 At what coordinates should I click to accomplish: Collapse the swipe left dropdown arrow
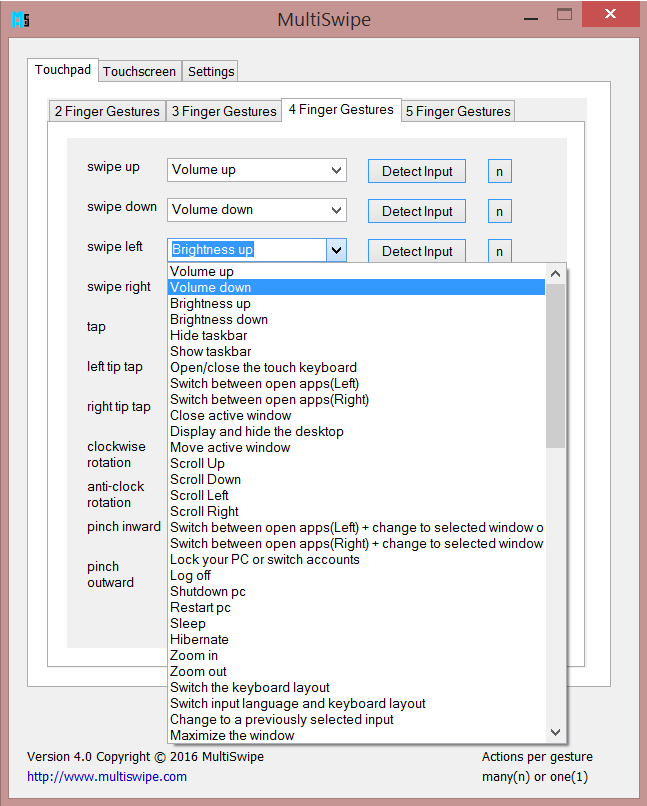pos(336,250)
